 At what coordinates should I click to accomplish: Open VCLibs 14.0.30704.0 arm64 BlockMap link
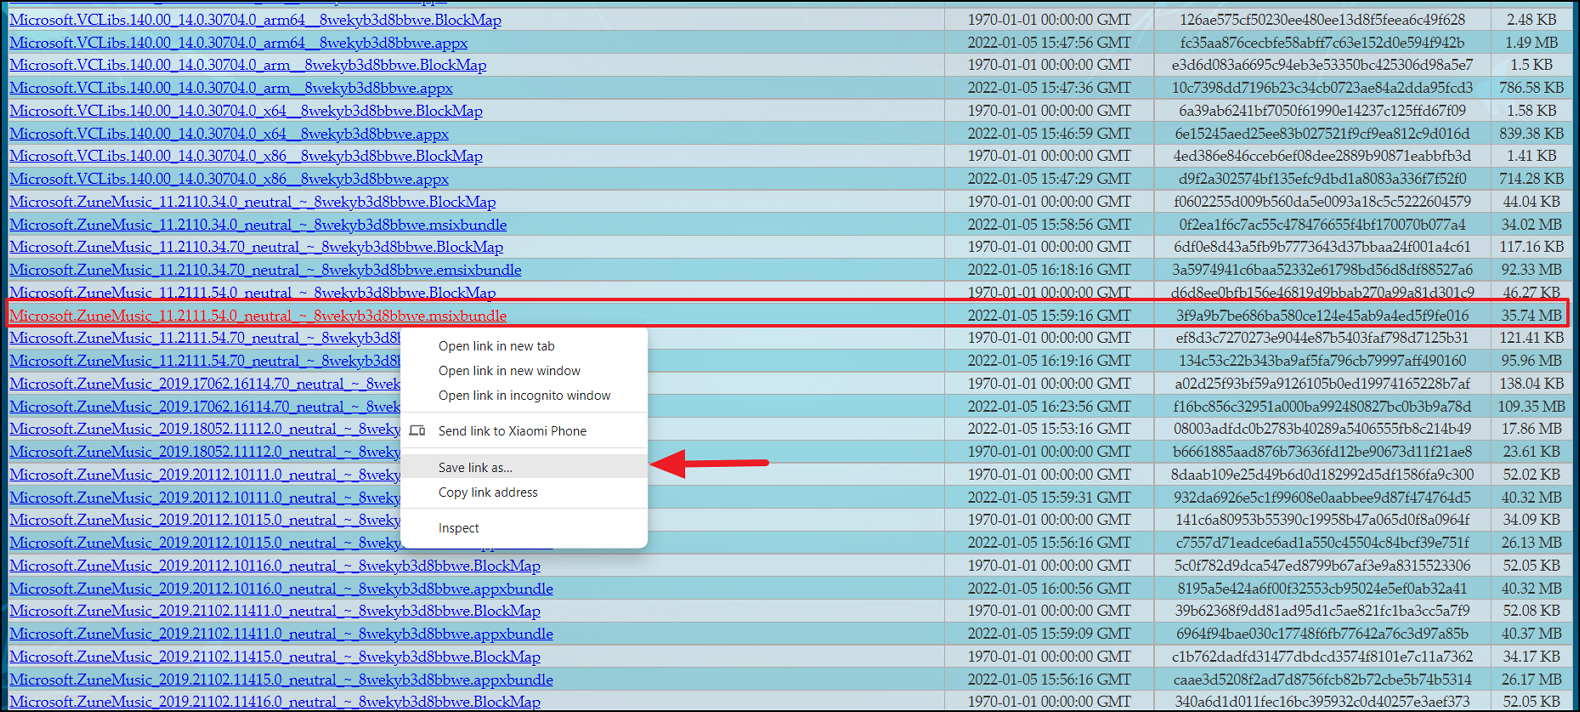pos(255,20)
